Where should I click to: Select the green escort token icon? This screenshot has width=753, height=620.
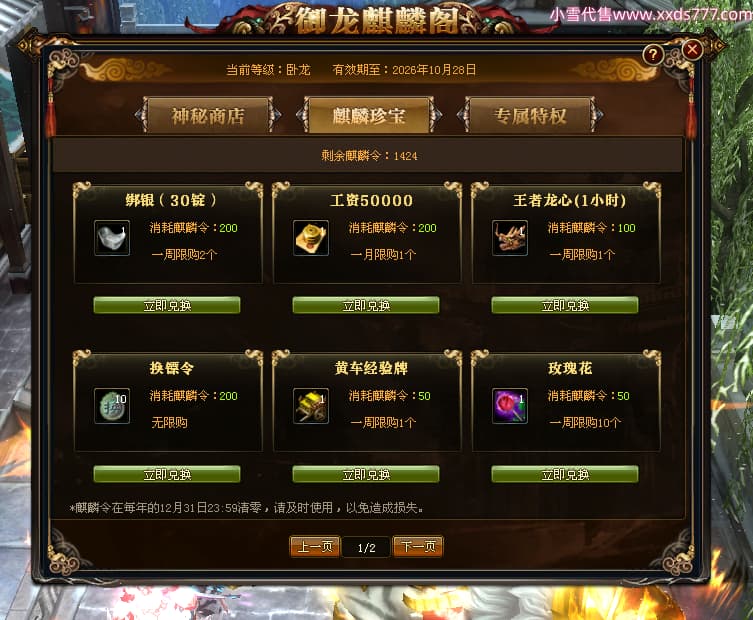[112, 406]
